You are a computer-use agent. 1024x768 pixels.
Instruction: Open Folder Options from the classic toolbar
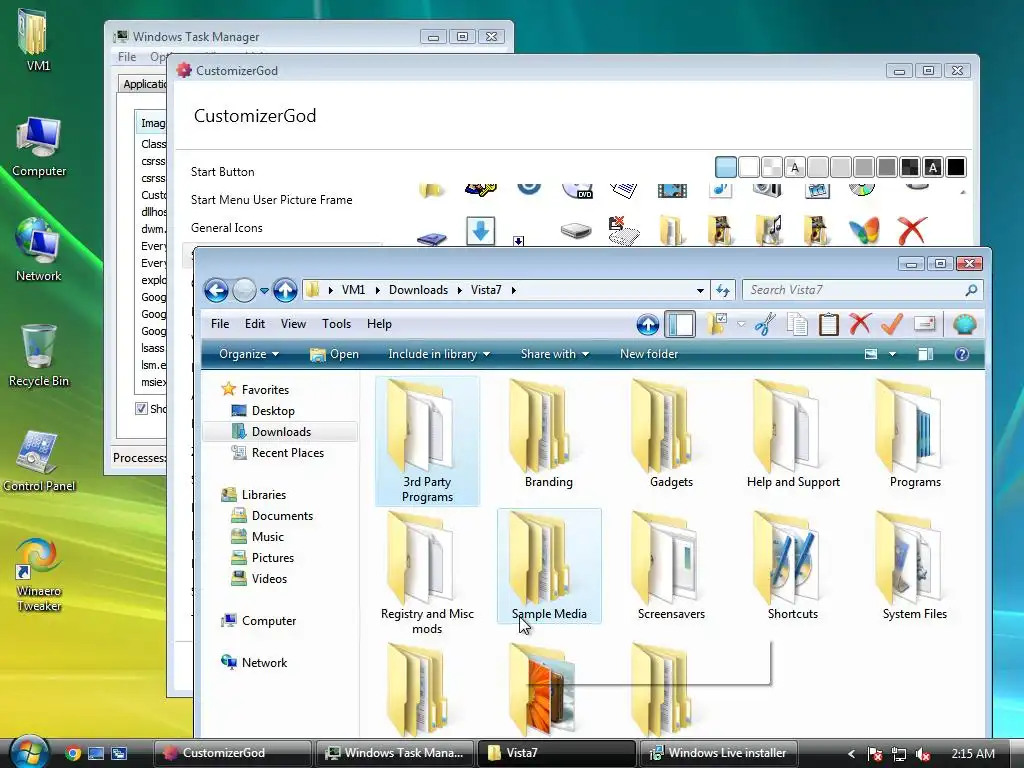coord(716,324)
